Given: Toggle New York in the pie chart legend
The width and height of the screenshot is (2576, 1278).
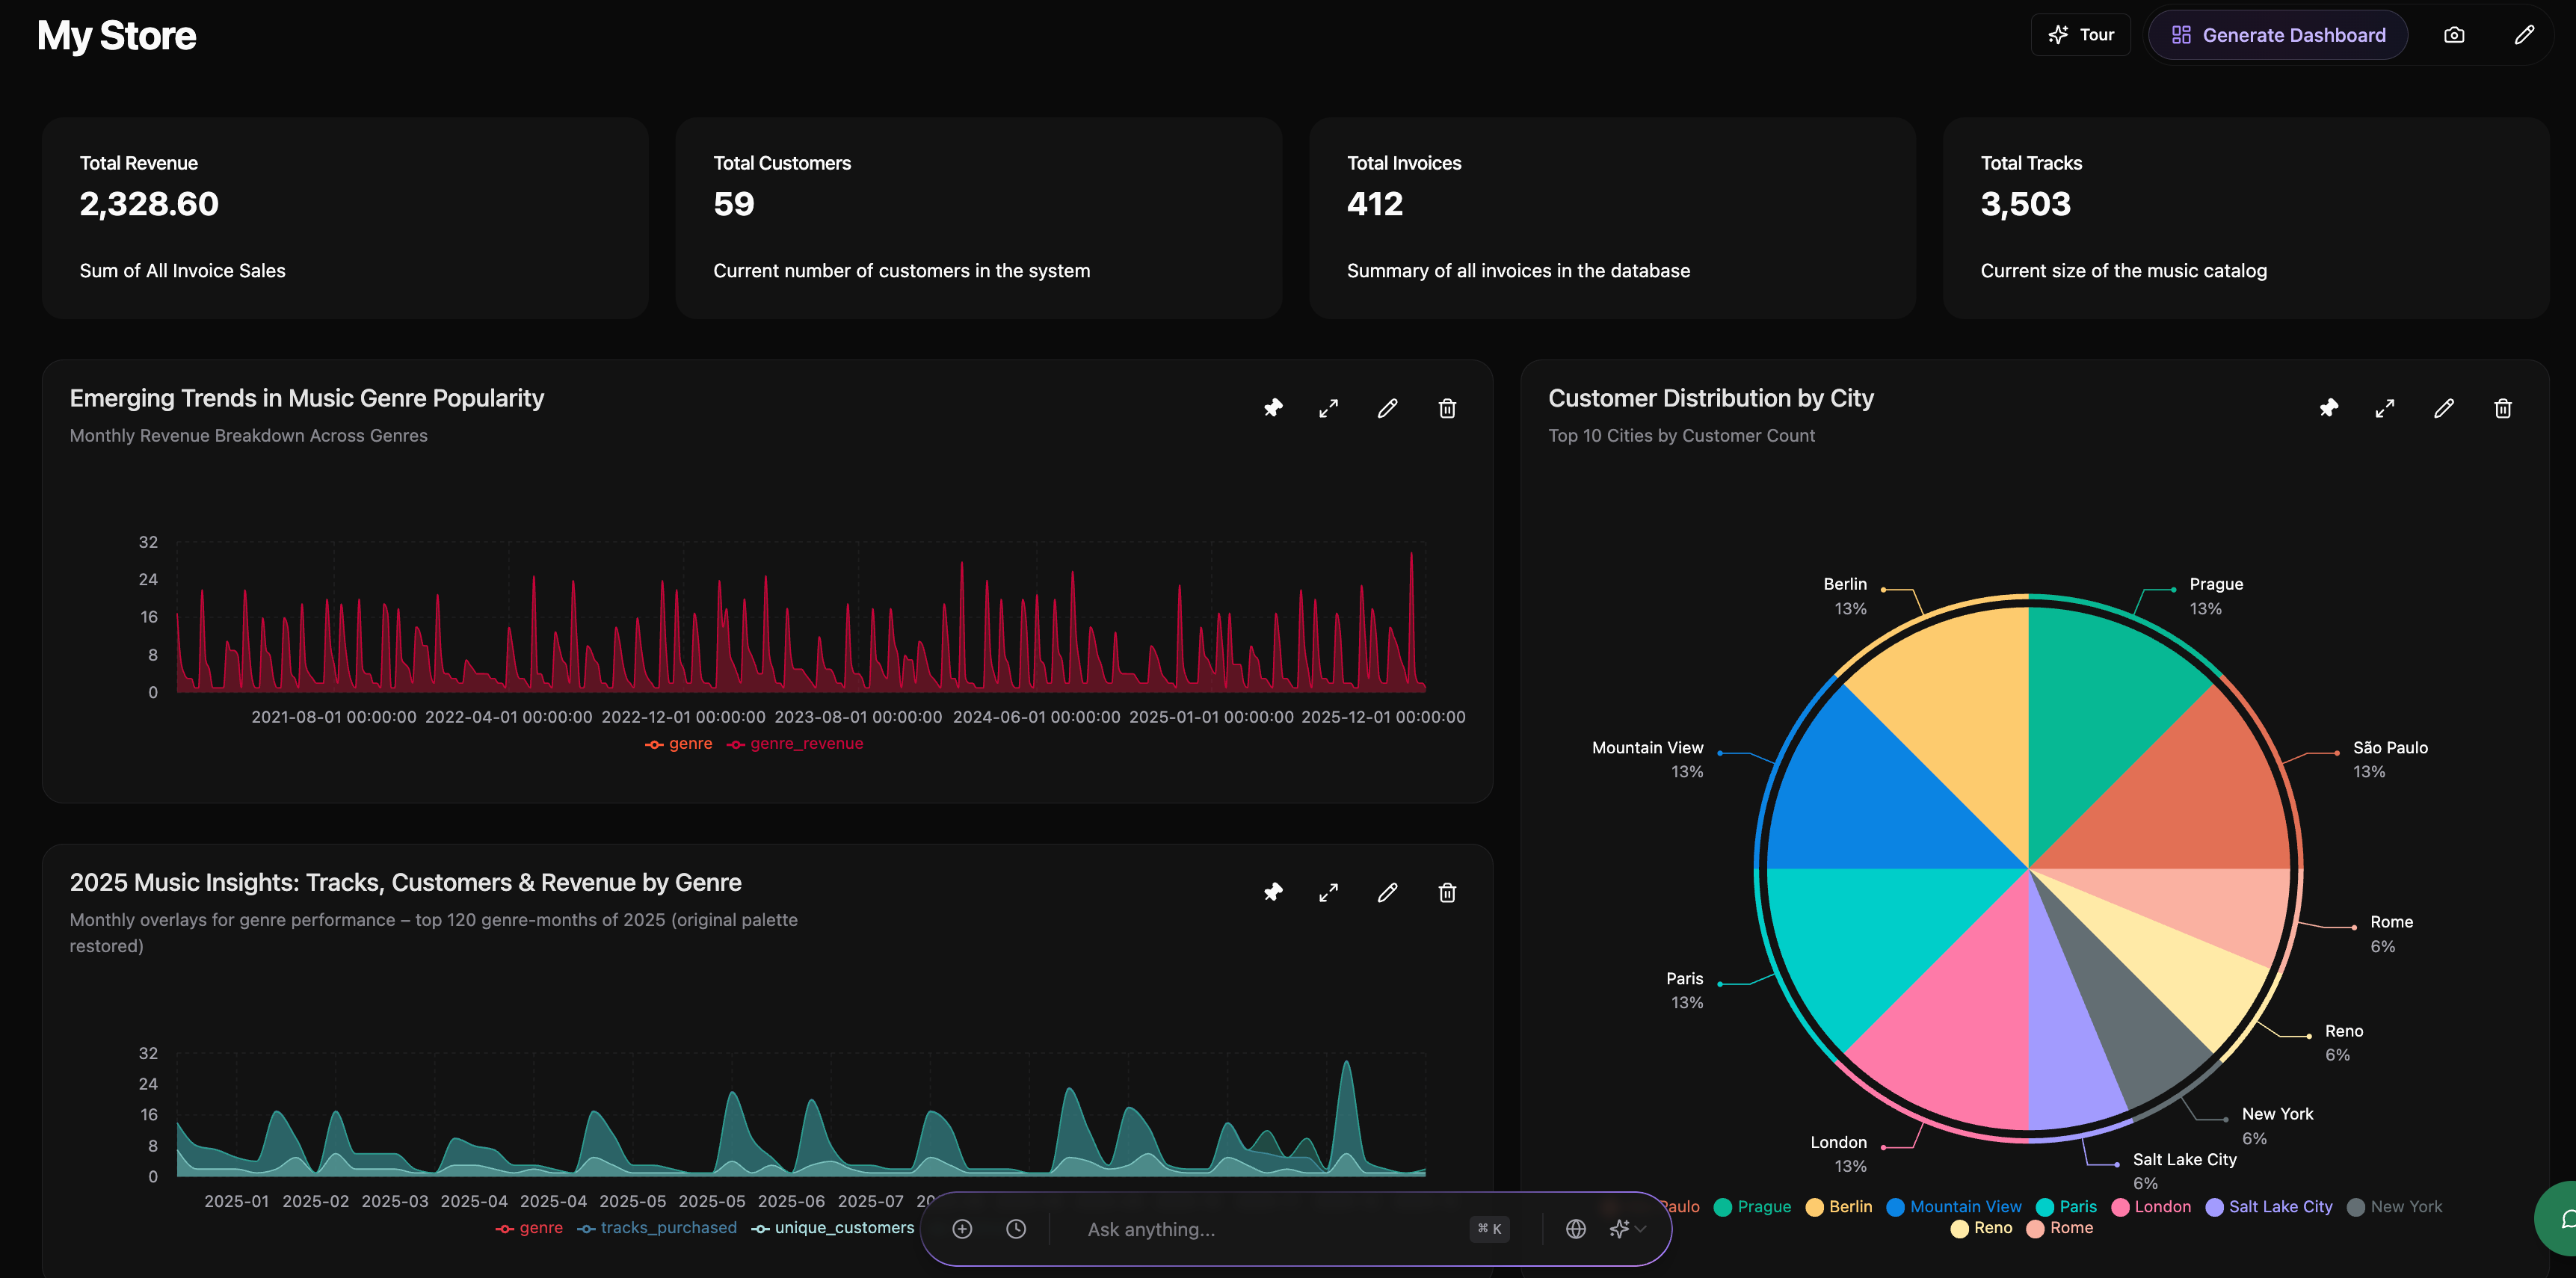Looking at the screenshot, I should [2395, 1207].
